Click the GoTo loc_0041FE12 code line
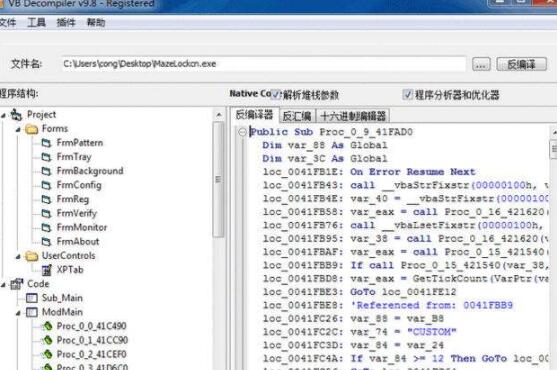Viewport: 557px width, 370px height. tap(359, 292)
